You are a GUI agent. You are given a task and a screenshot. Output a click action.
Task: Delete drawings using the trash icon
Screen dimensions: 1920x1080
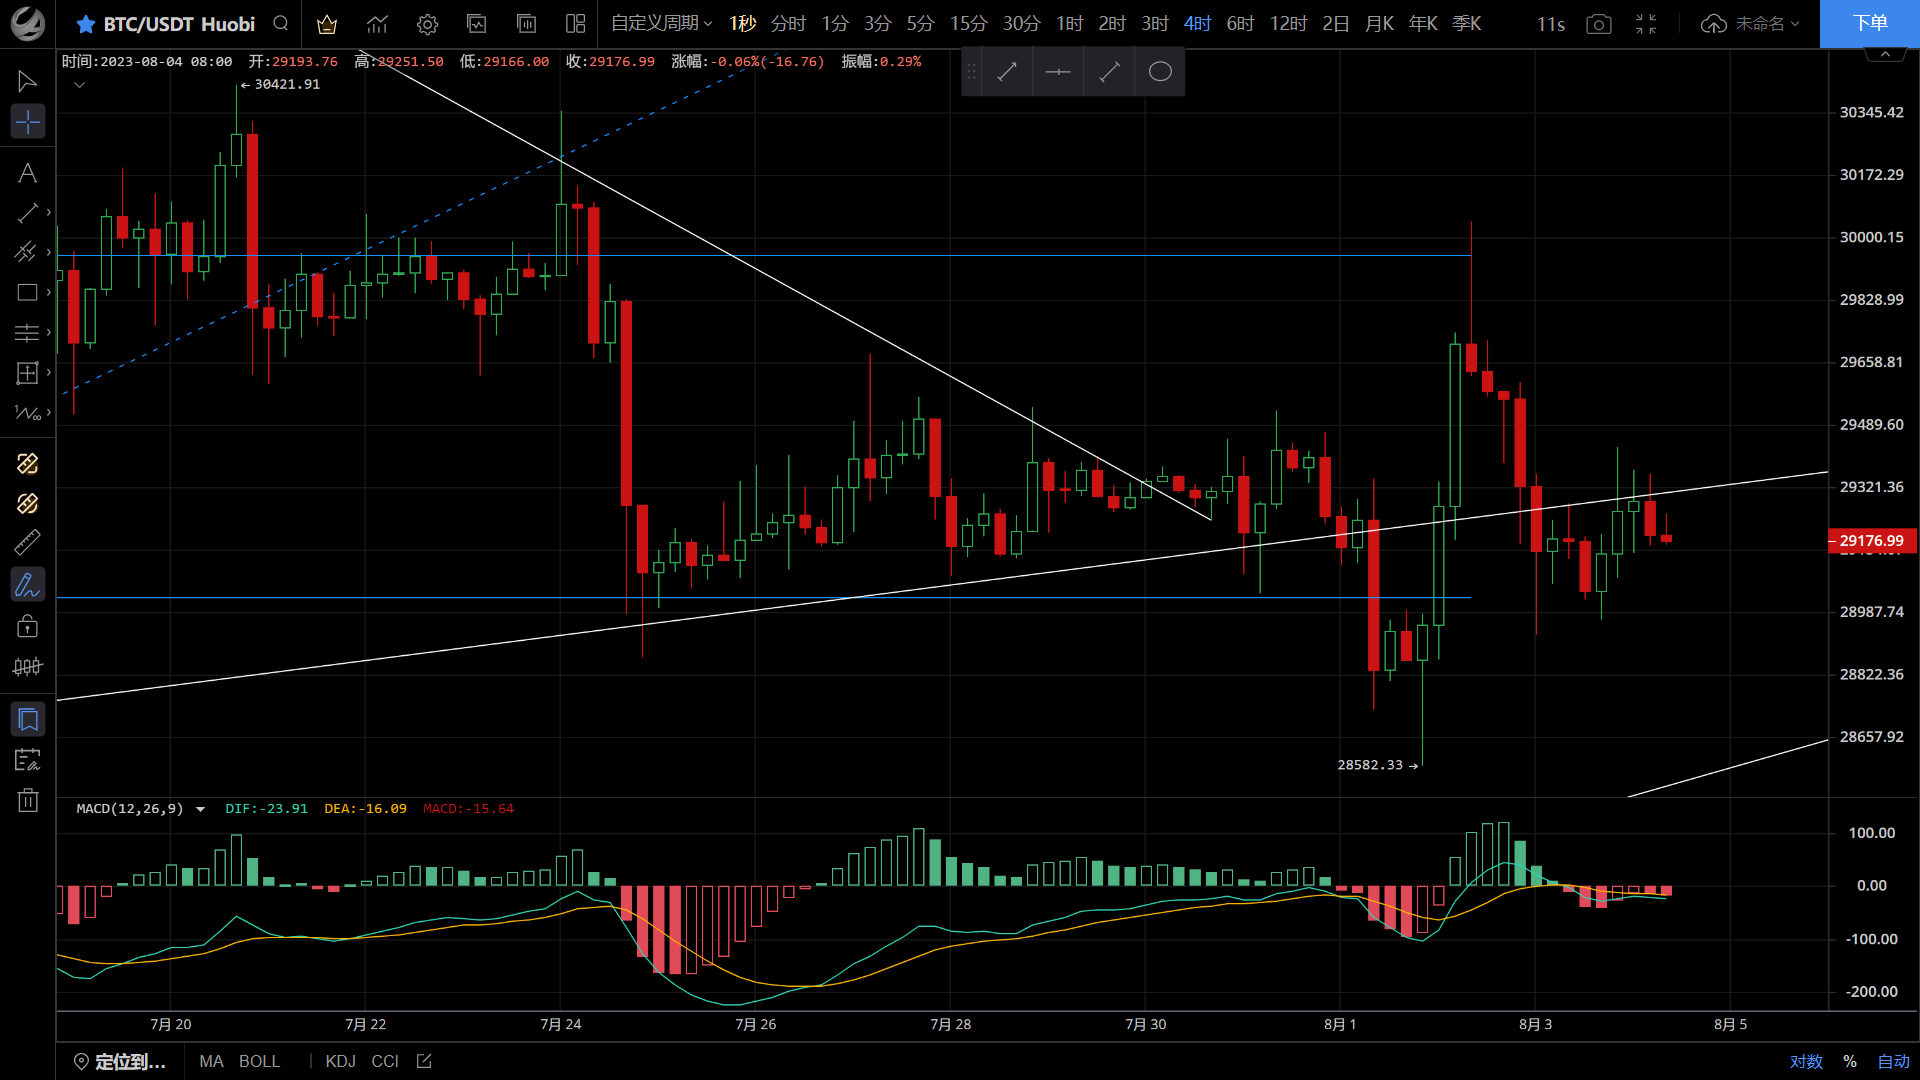pos(27,799)
